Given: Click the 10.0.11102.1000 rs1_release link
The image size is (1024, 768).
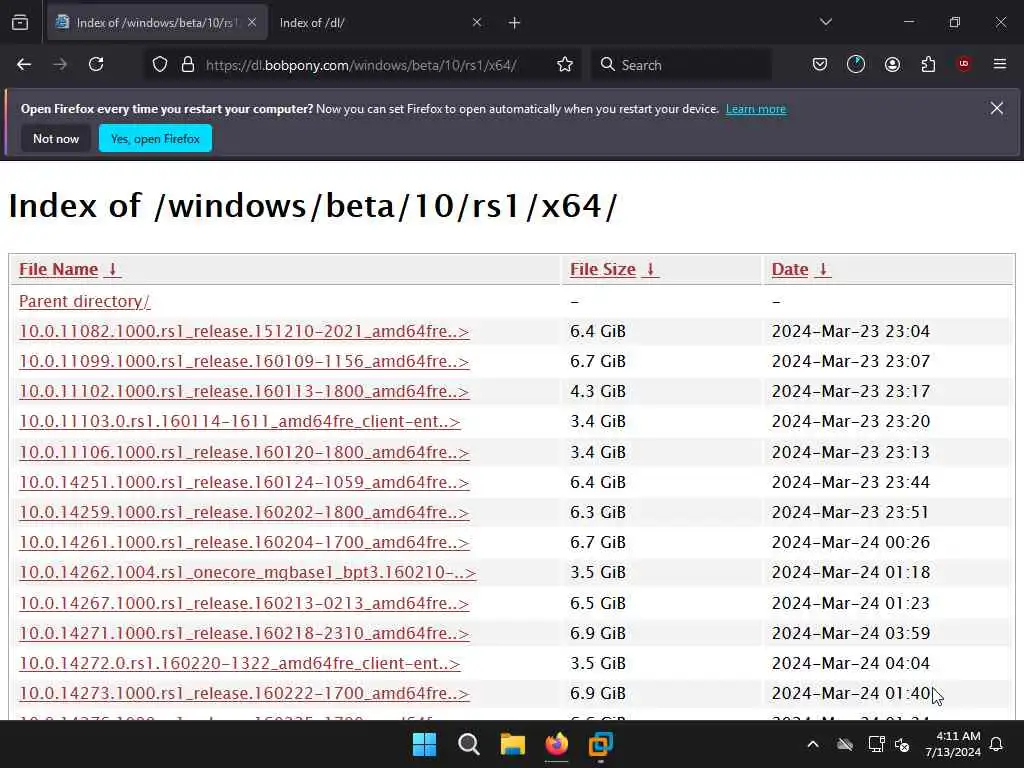Looking at the screenshot, I should click(x=244, y=391).
